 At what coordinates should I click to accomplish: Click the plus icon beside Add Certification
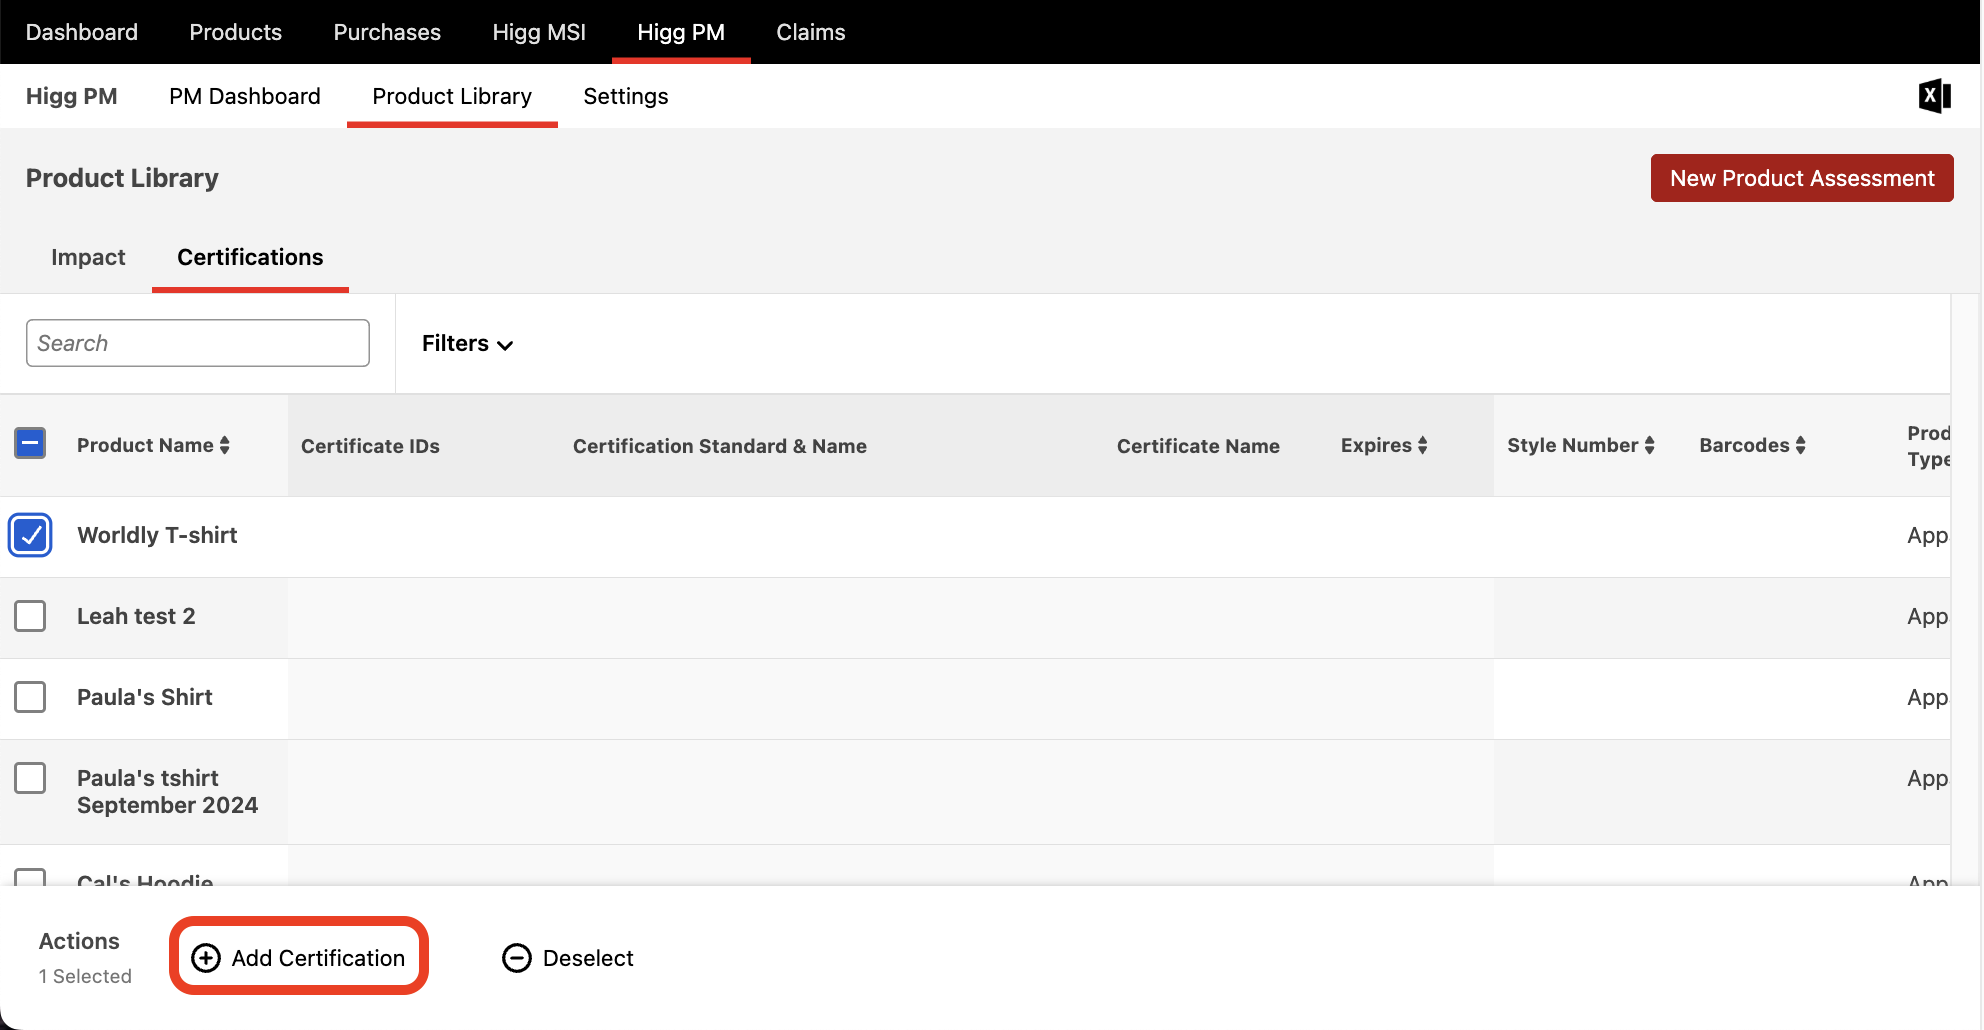206,958
